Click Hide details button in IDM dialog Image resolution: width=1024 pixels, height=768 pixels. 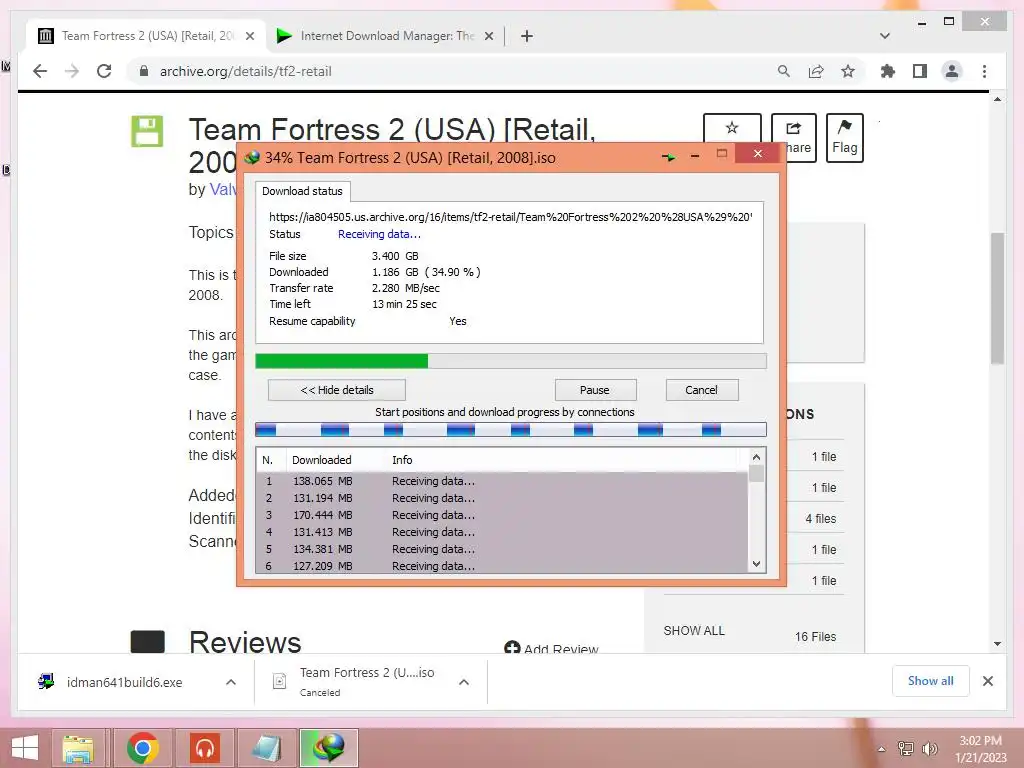pos(336,390)
